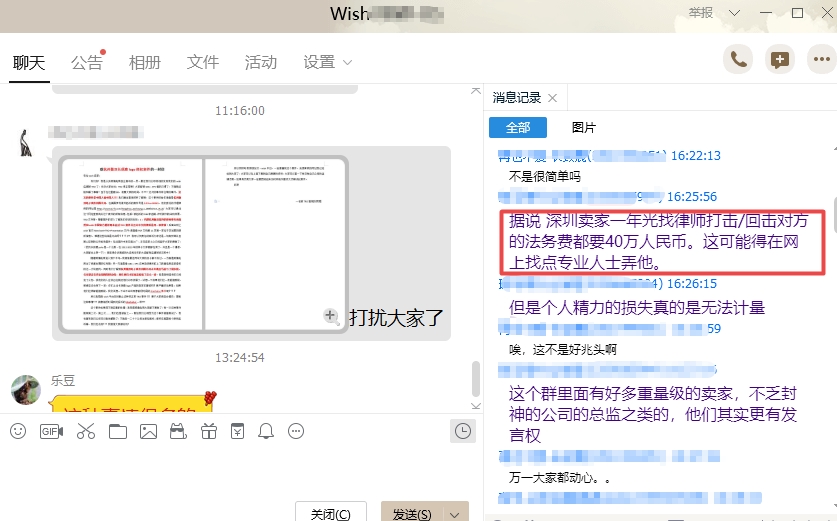Switch filter to 图片 in message records
This screenshot has width=837, height=521.
[583, 128]
